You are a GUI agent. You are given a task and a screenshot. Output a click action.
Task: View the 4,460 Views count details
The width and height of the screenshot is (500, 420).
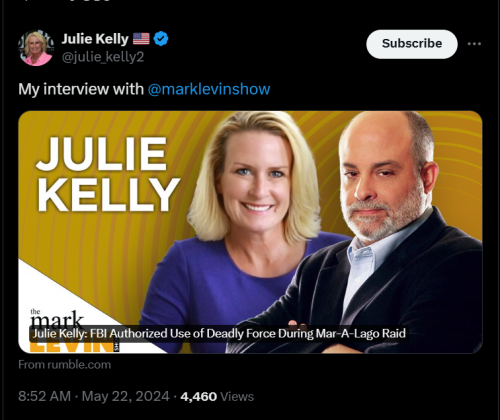point(217,396)
